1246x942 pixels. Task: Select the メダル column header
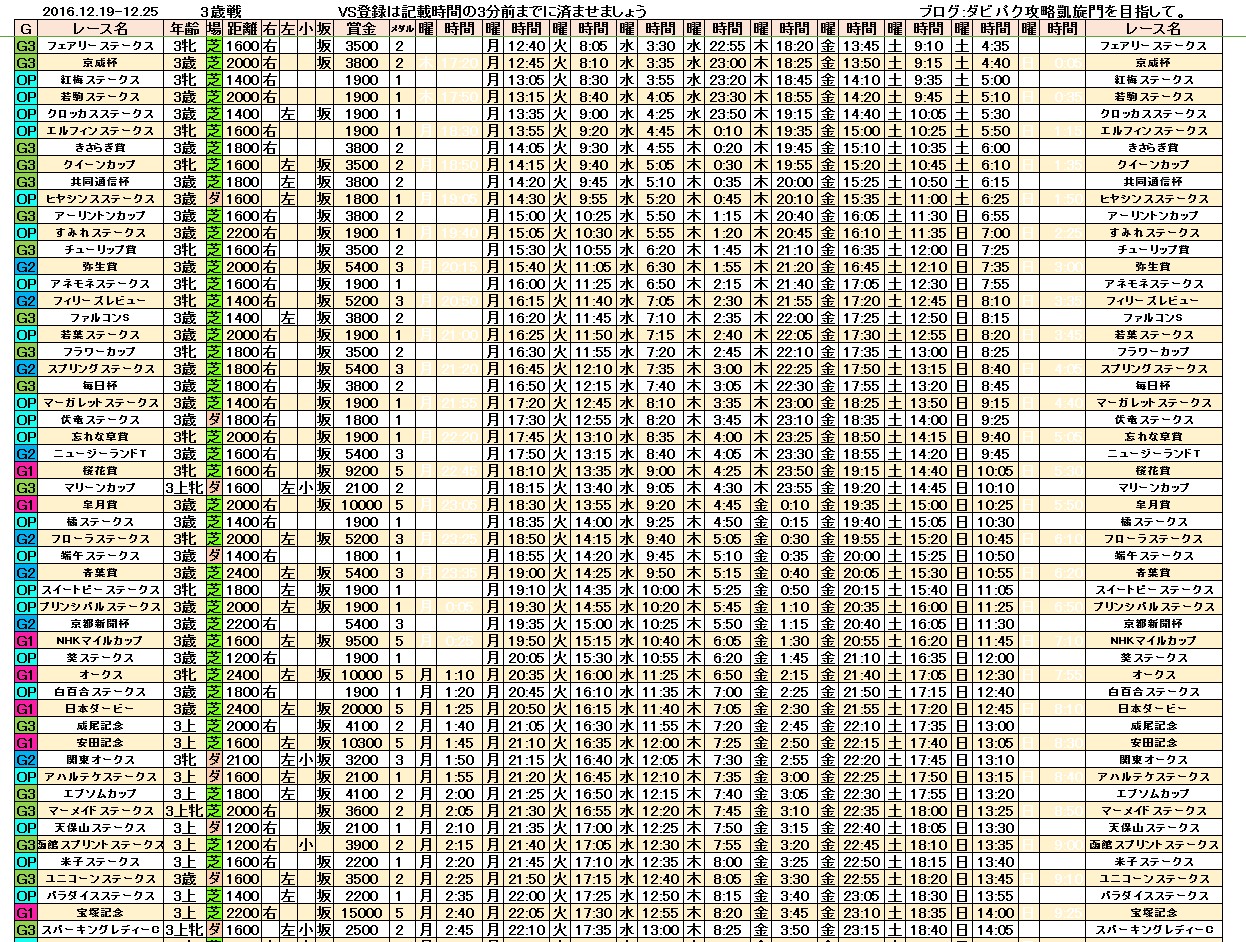tap(400, 29)
